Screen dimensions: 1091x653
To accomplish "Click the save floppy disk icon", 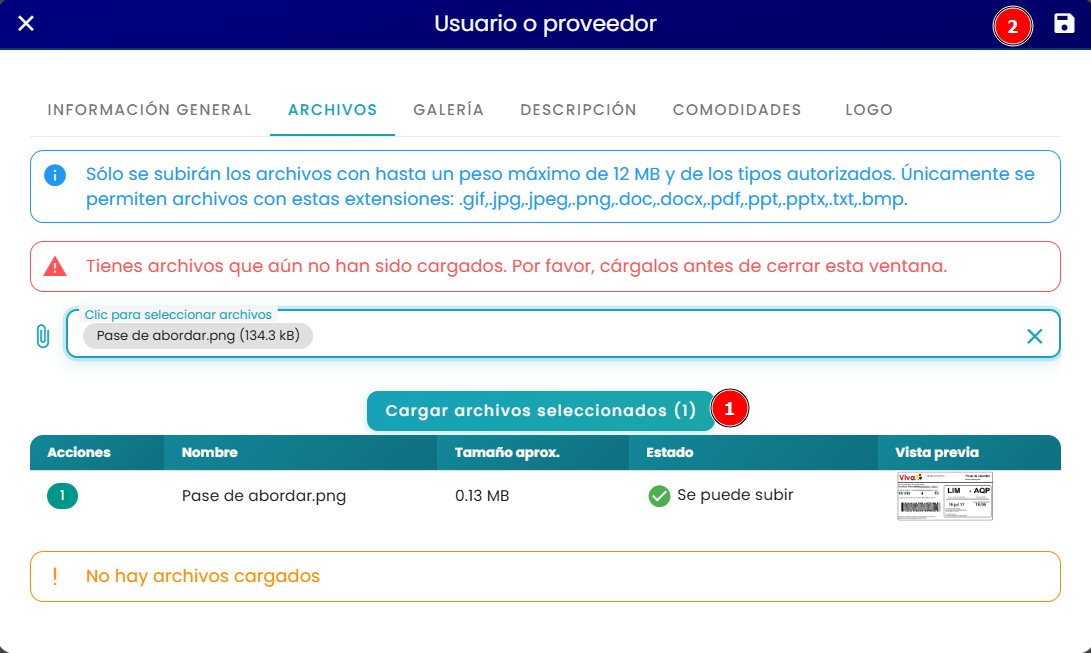I will coord(1064,24).
